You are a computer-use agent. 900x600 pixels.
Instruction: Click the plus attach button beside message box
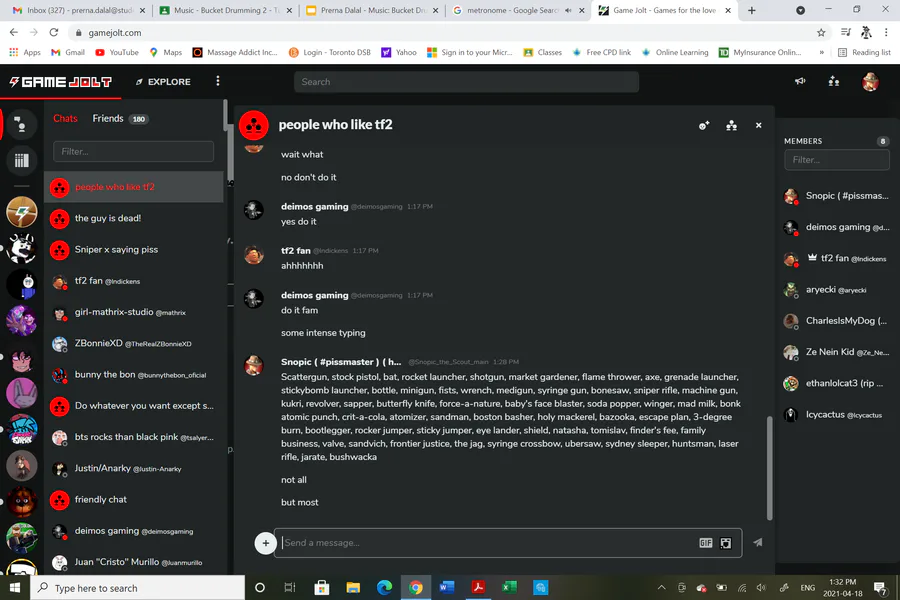click(x=265, y=543)
